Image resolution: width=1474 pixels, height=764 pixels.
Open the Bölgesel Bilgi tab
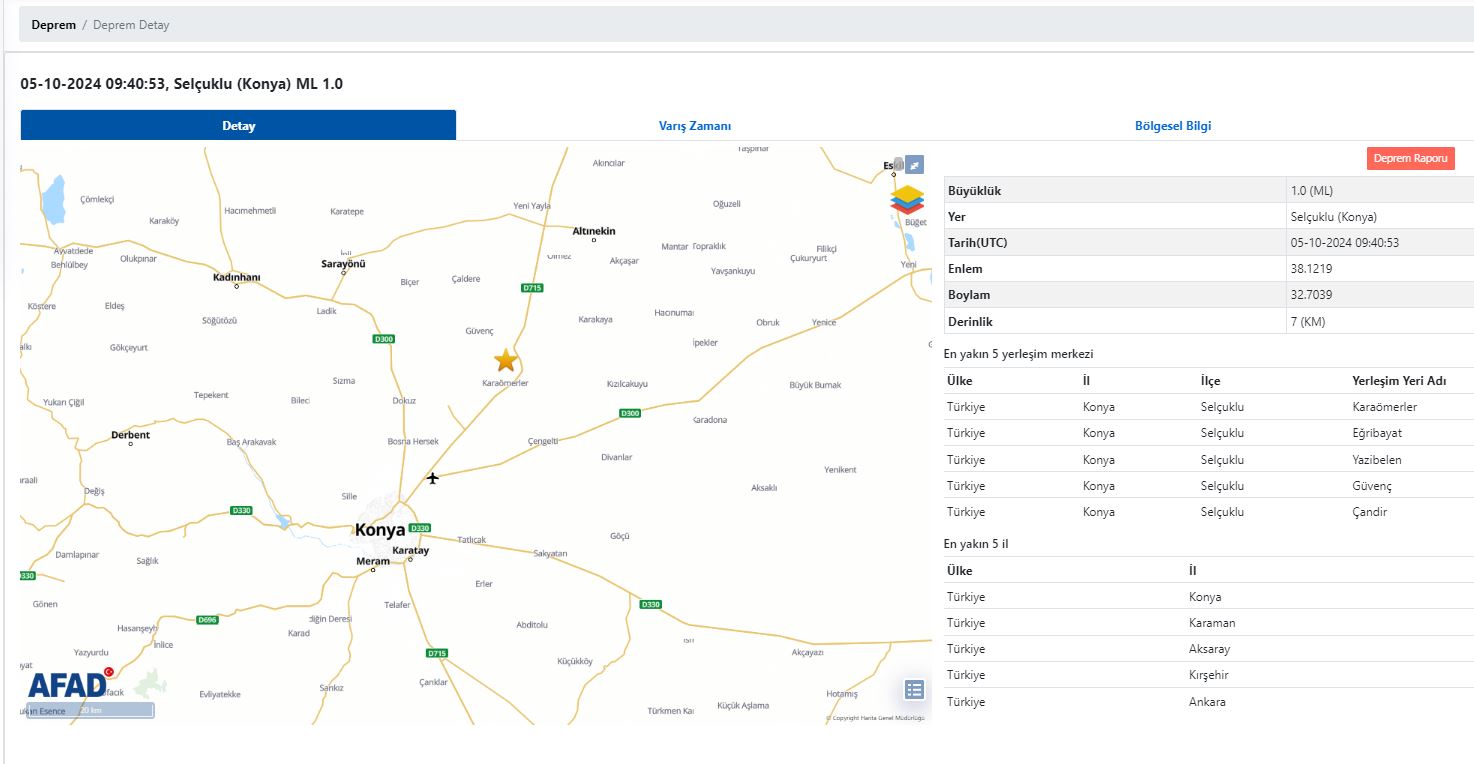coord(1173,126)
